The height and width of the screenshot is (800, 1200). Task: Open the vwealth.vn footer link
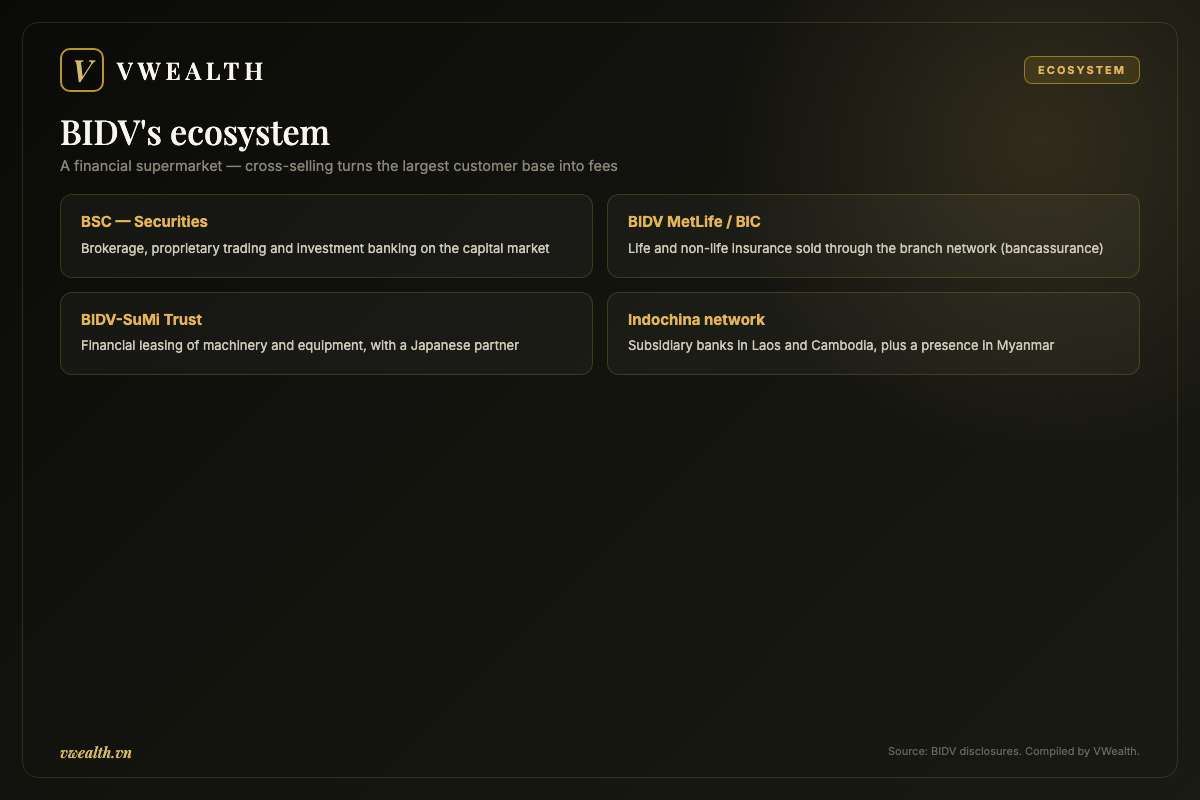pos(96,752)
